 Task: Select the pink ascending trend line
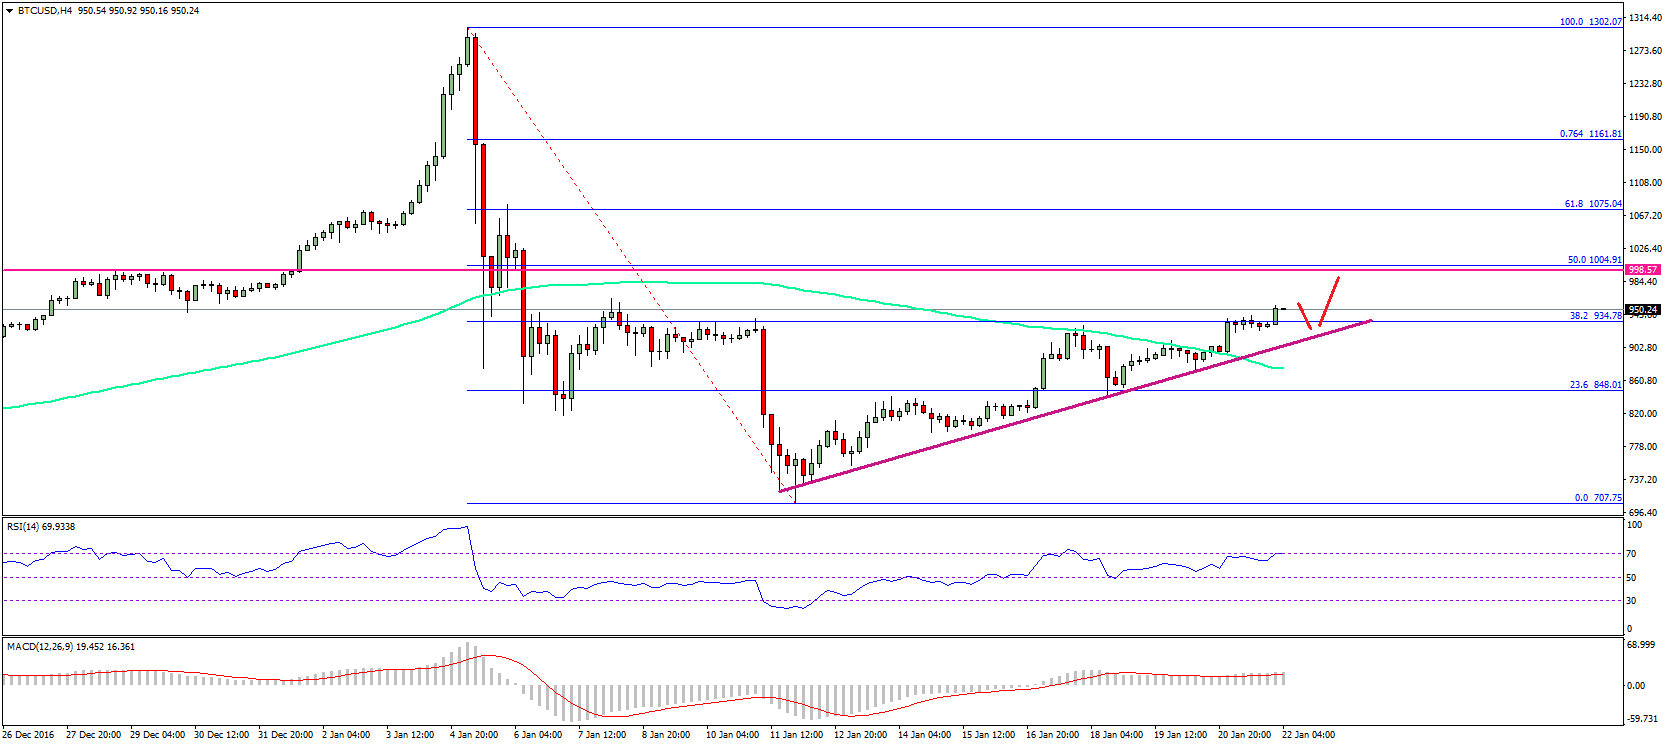[x=1075, y=405]
